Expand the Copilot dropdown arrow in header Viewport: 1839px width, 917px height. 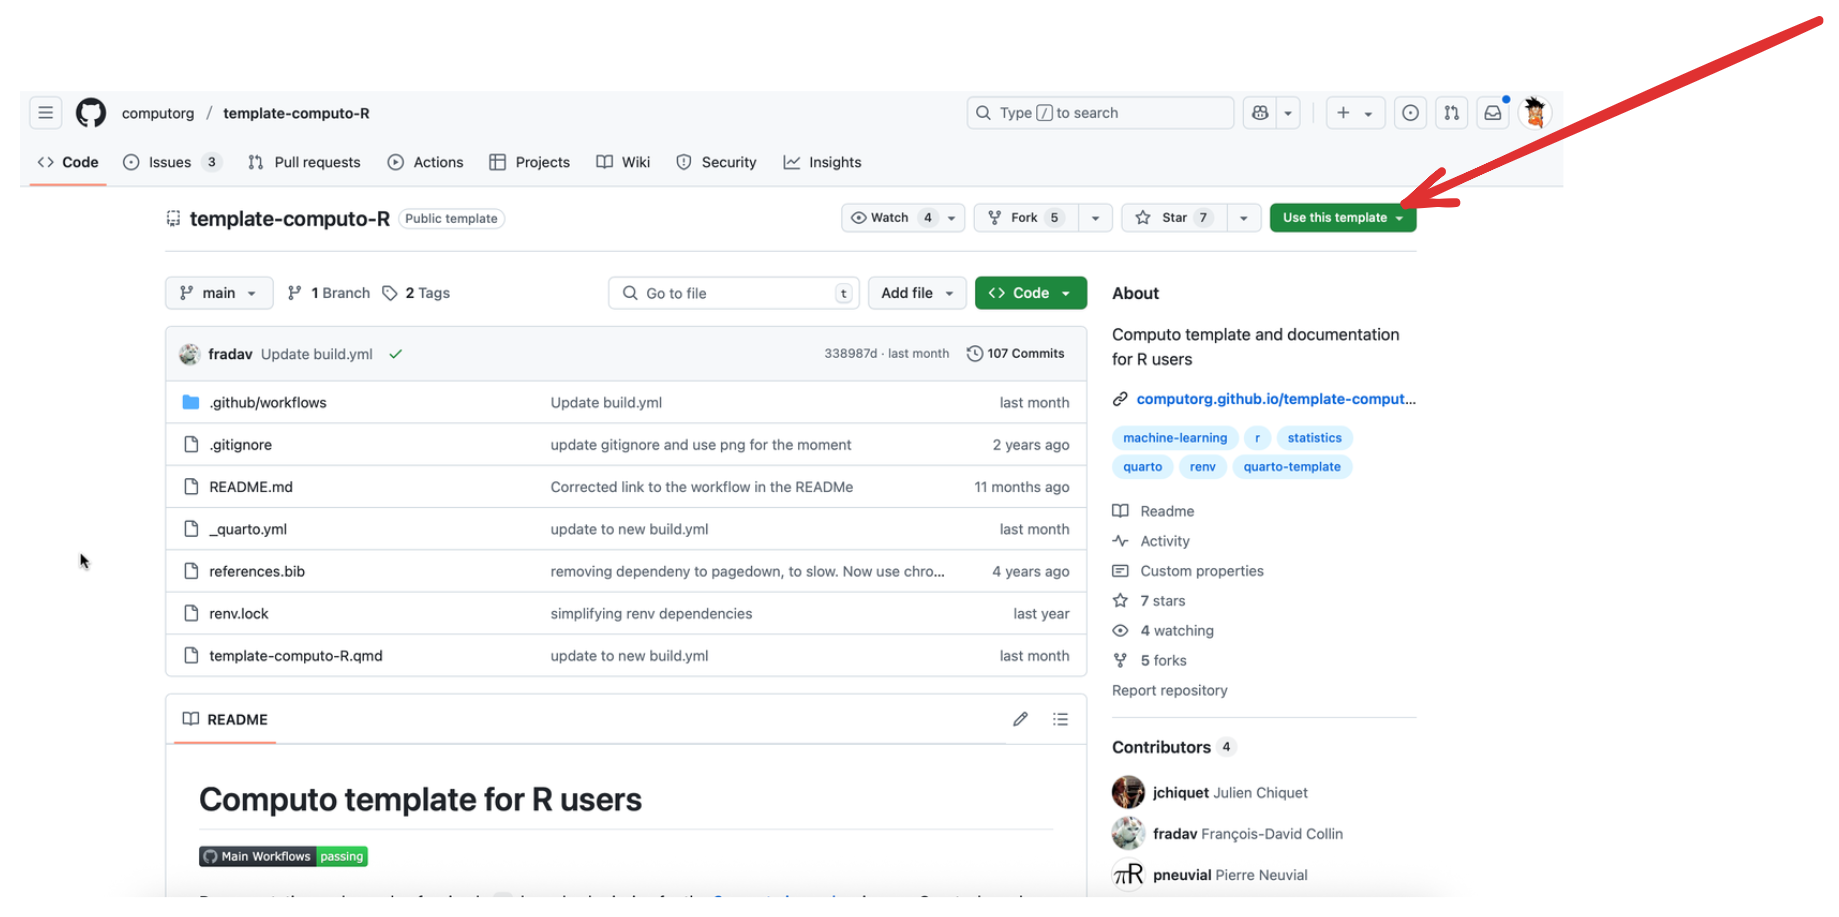tap(1288, 113)
